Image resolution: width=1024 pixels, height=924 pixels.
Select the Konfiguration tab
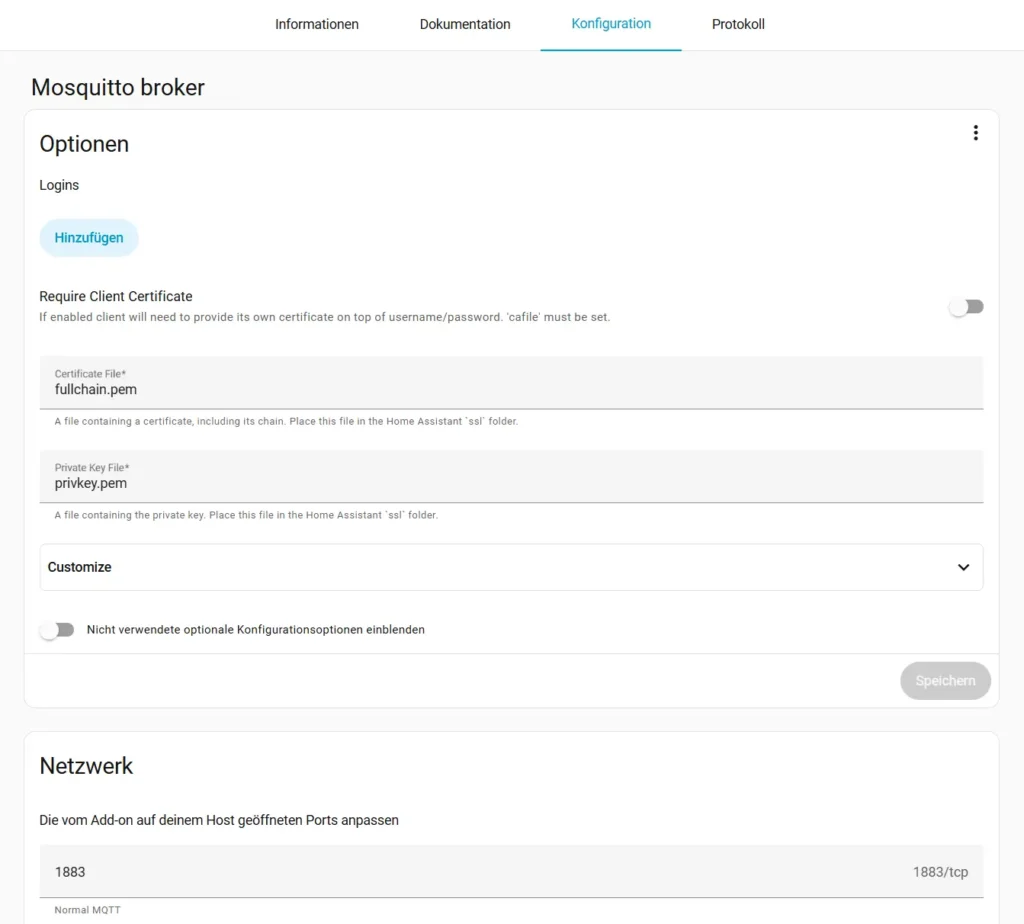(611, 24)
